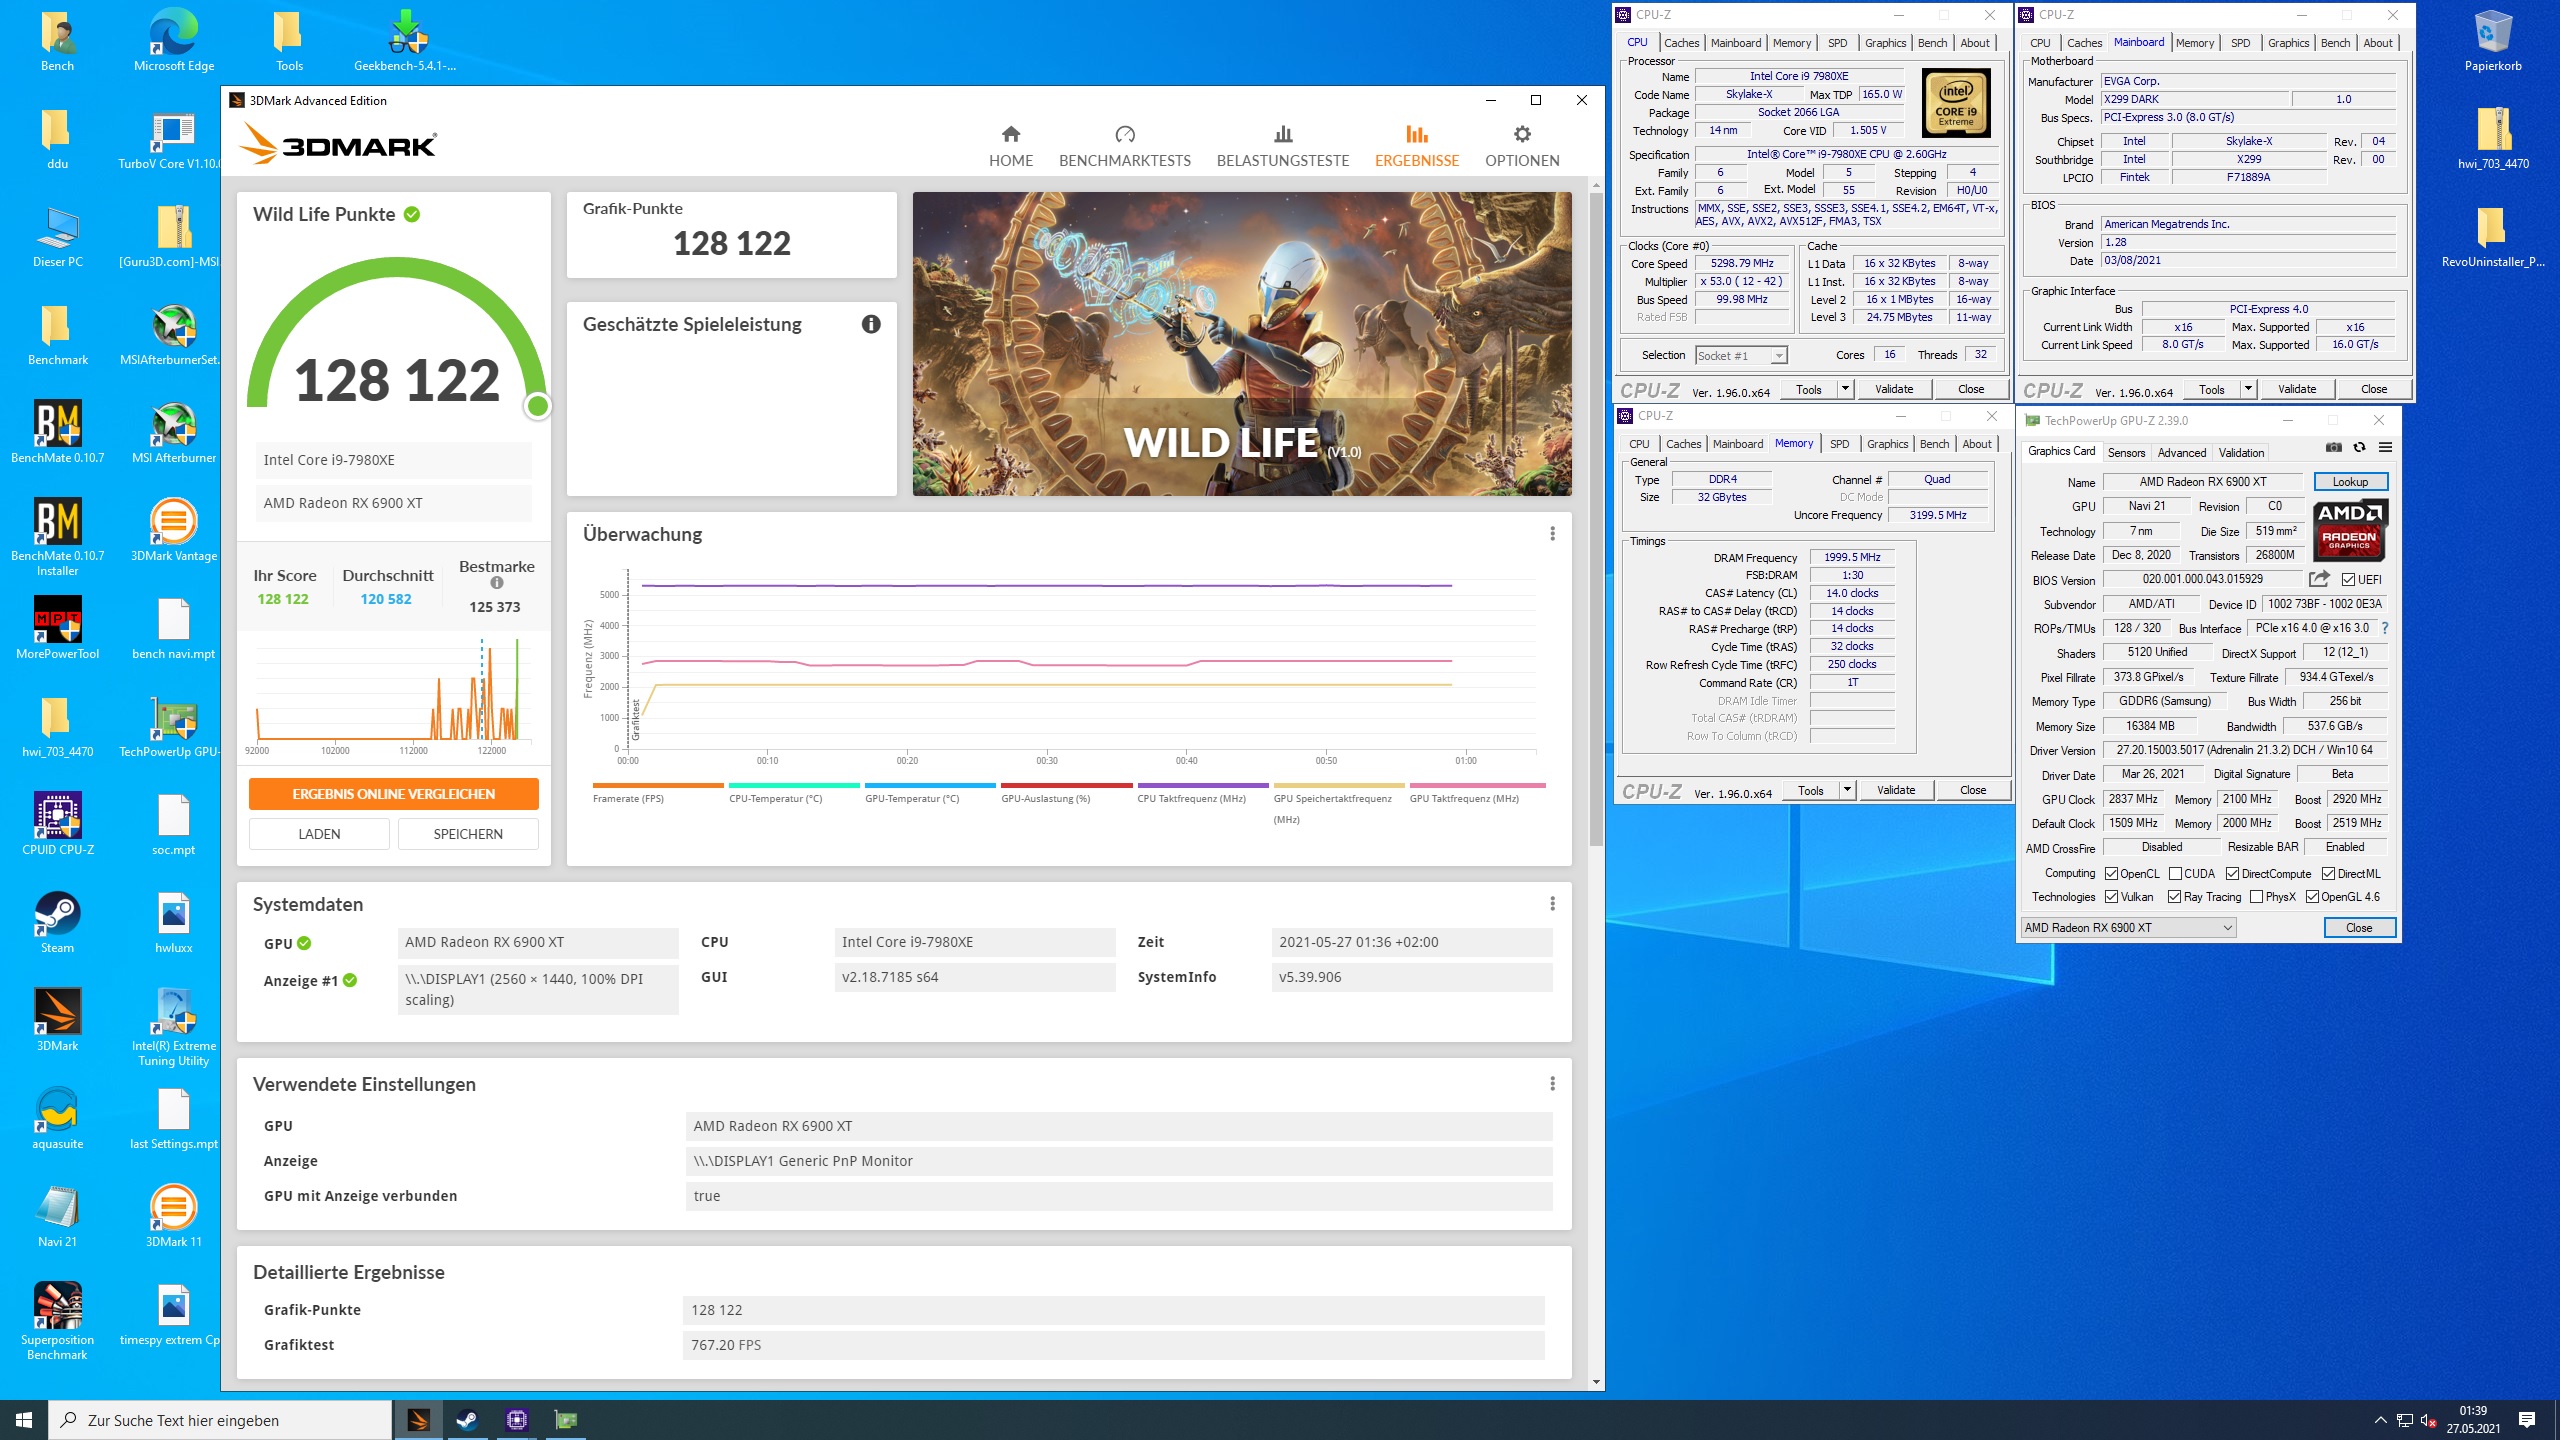The width and height of the screenshot is (2560, 1440).
Task: Open Caches tab in CPU-Z CPU window
Action: (x=1681, y=43)
